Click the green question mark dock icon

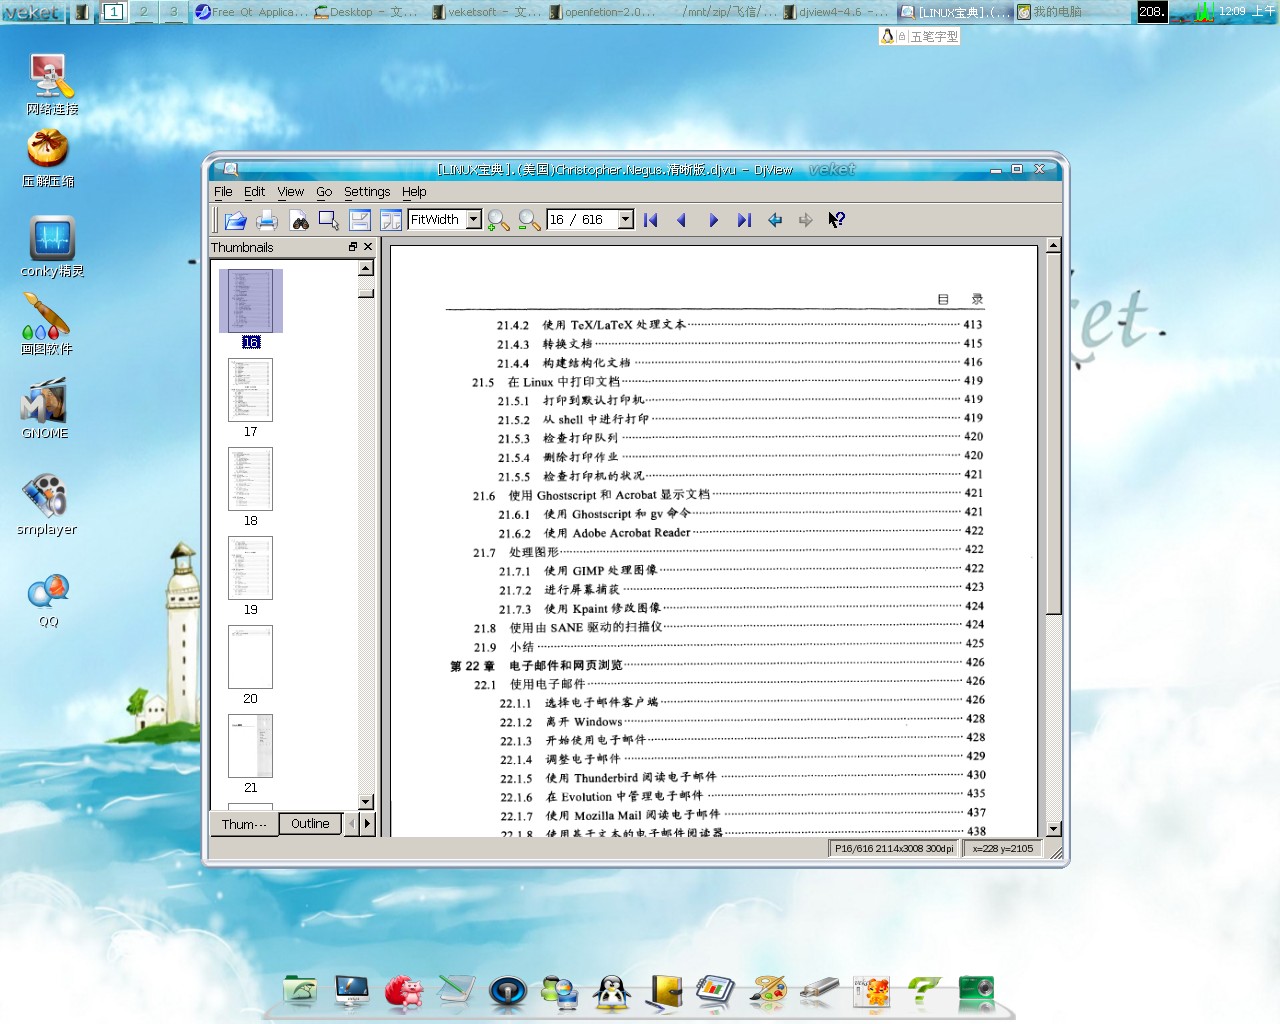tap(924, 991)
